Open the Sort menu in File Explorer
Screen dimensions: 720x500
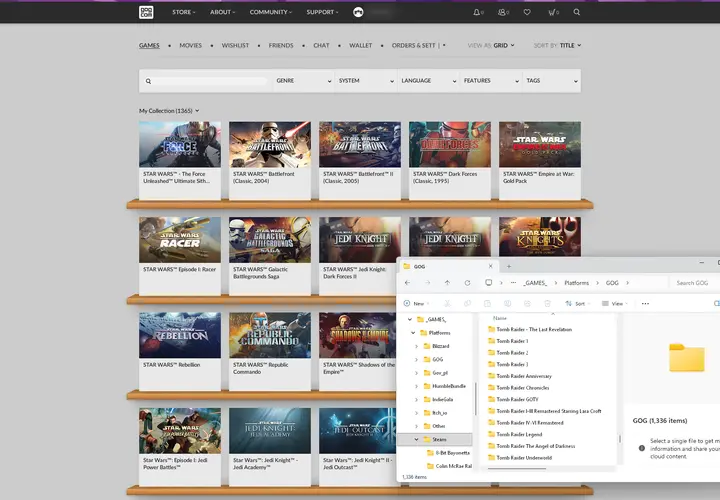pos(577,303)
